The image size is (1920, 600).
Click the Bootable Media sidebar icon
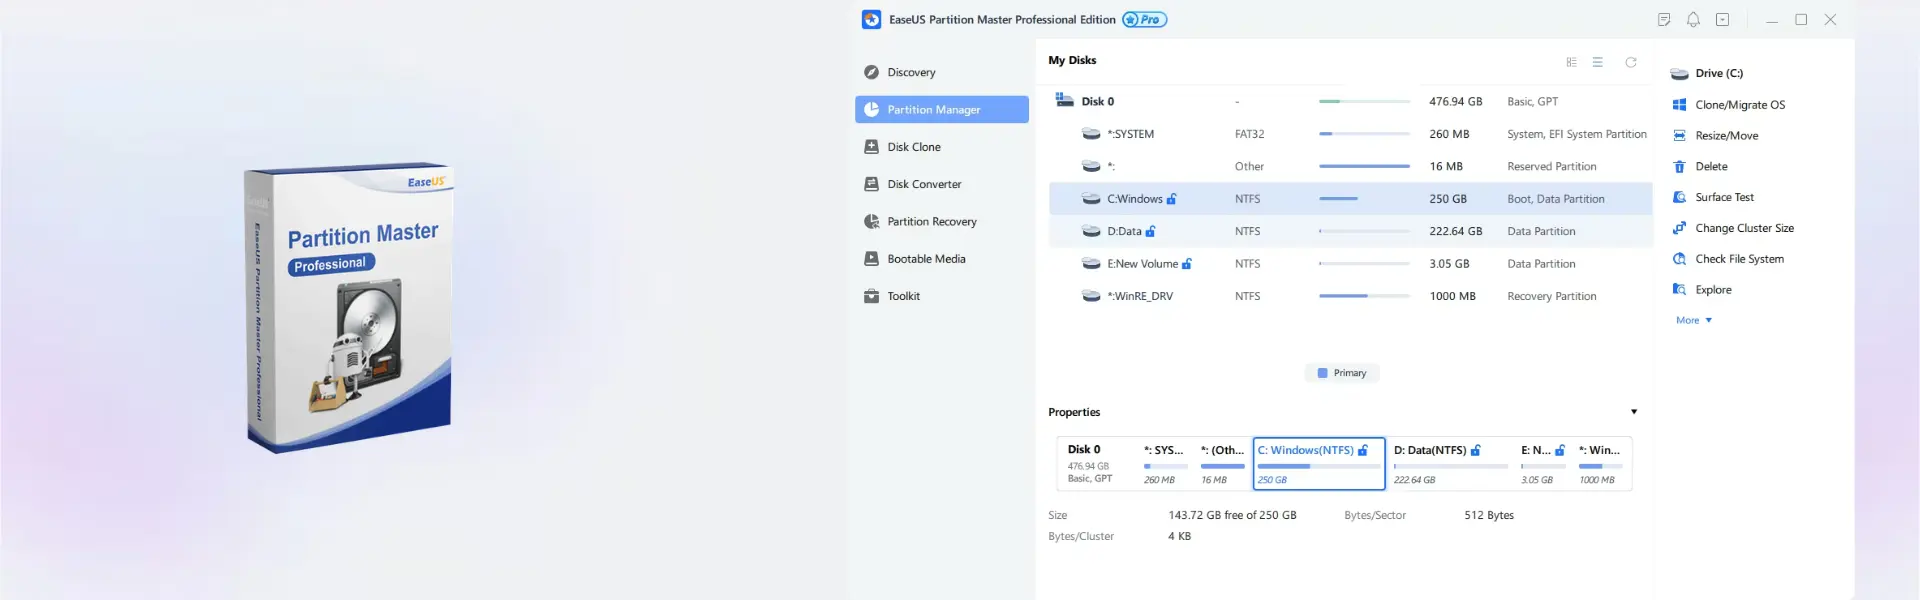871,258
